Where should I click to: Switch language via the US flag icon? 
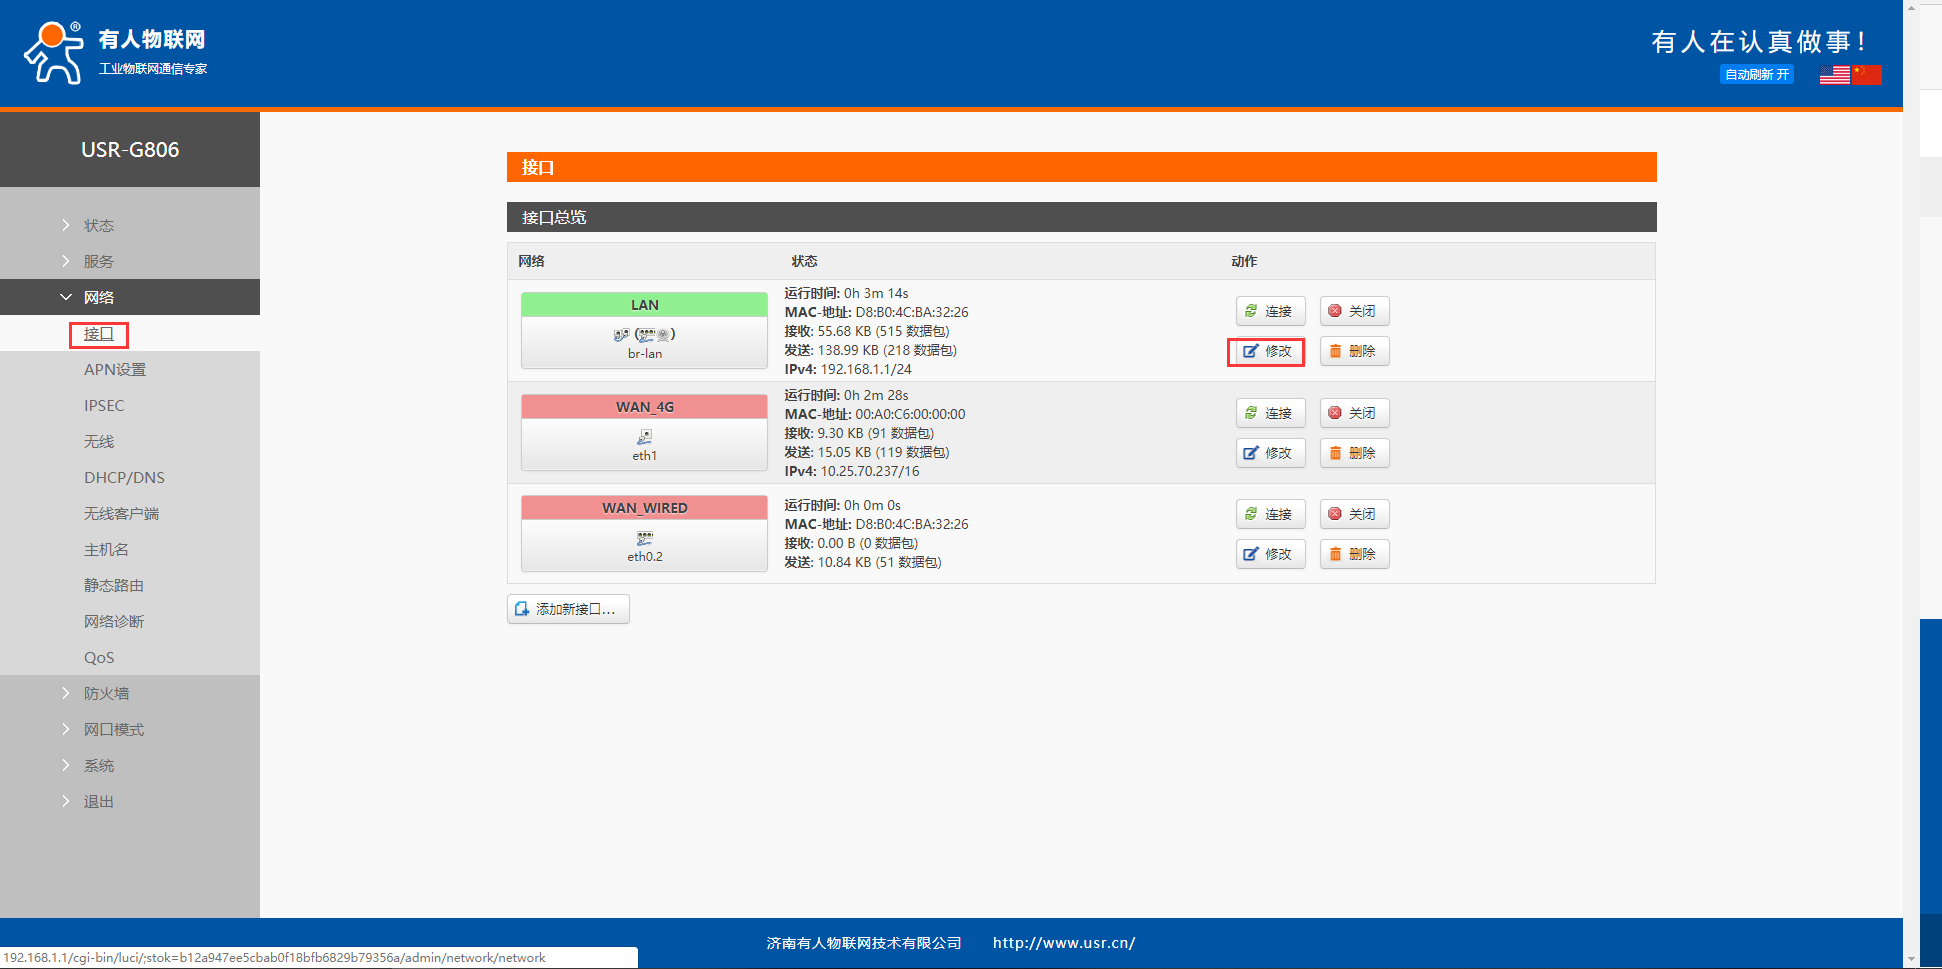point(1834,75)
